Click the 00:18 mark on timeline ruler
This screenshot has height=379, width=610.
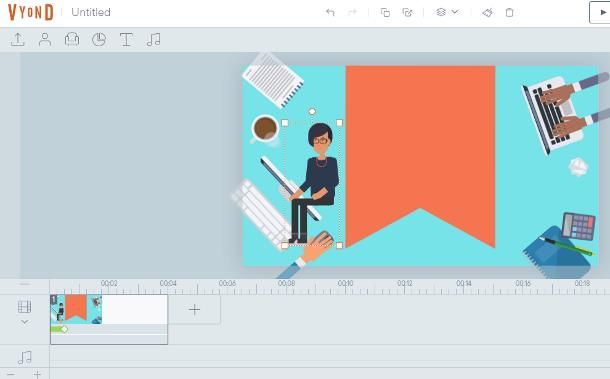point(582,283)
